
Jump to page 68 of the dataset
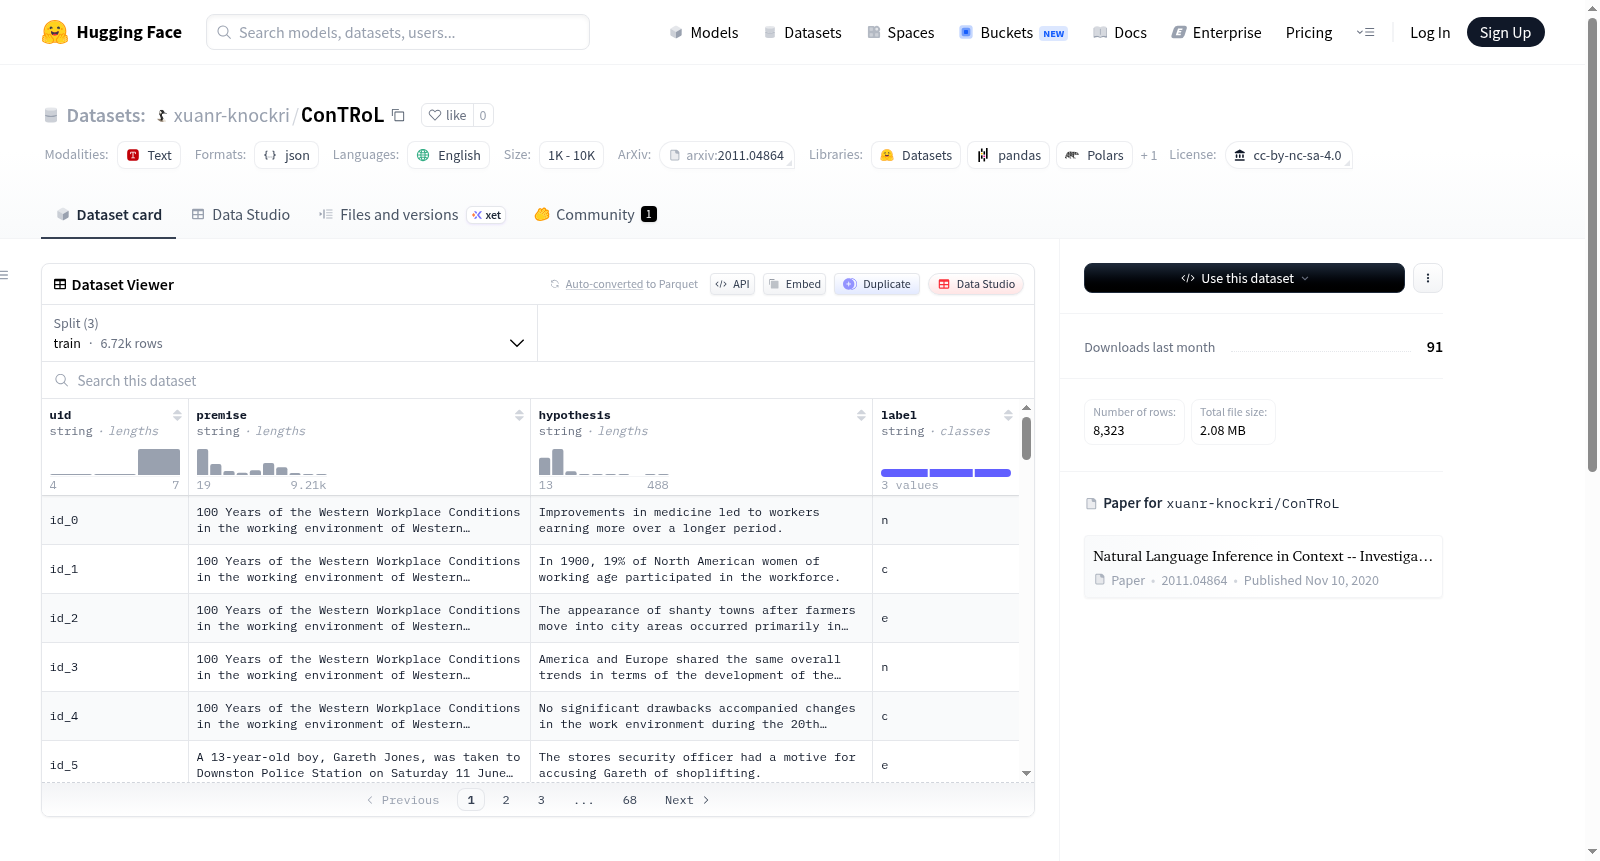630,800
